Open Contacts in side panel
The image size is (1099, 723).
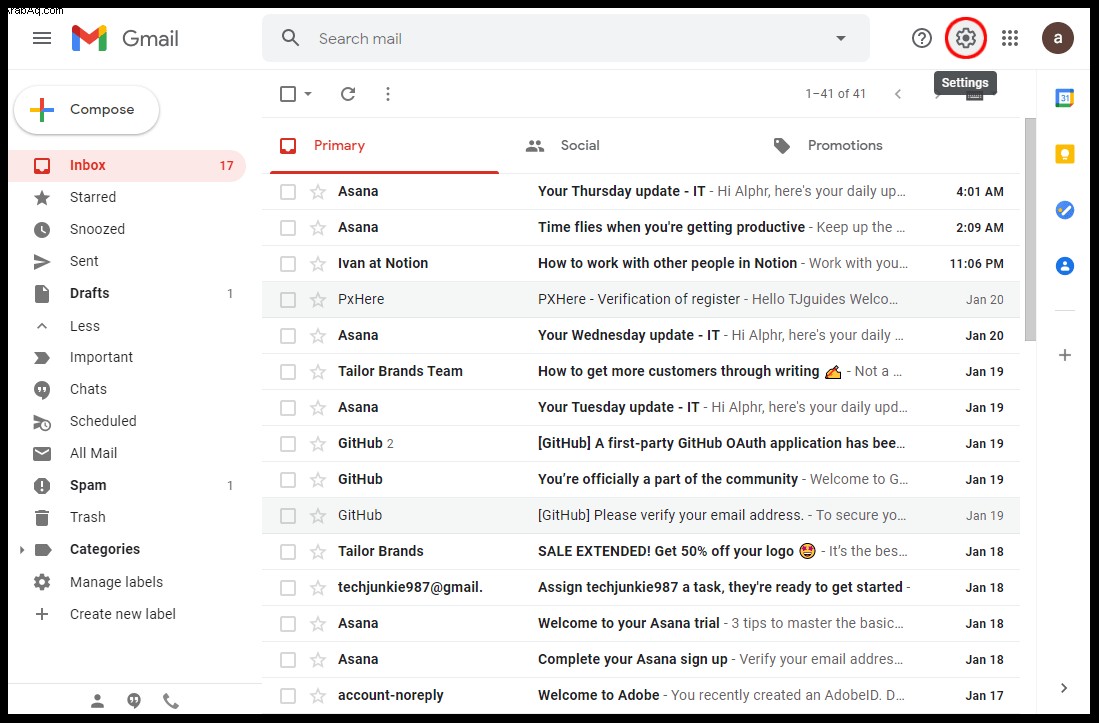(x=1065, y=266)
